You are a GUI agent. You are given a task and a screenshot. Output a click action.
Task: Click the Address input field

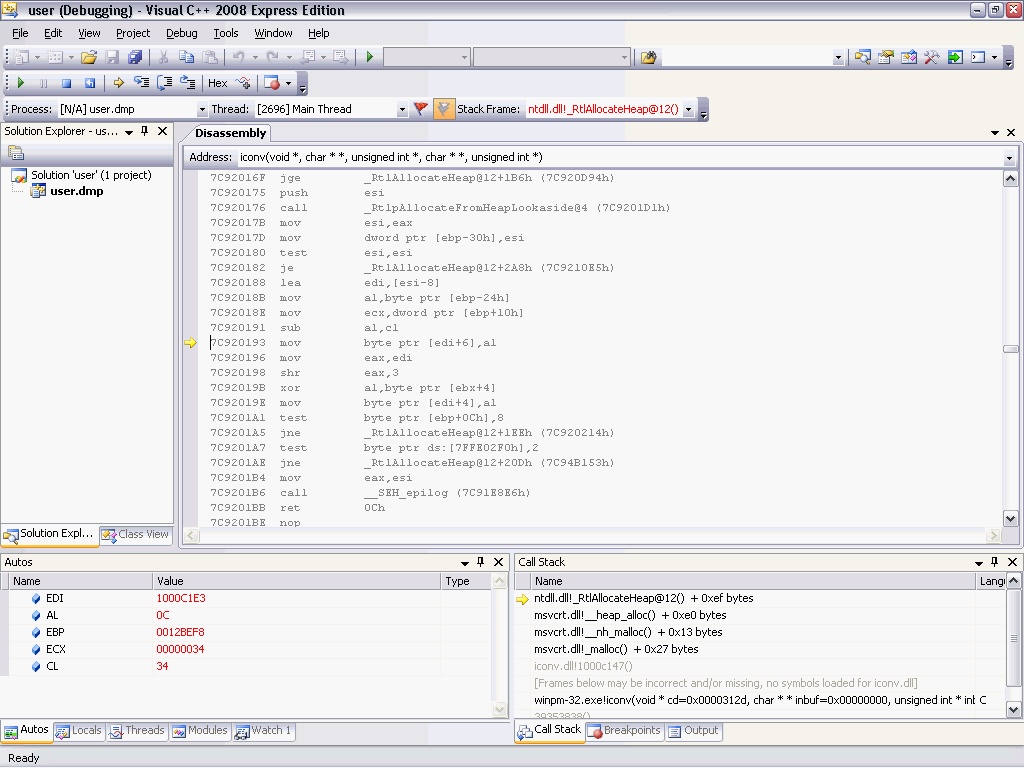coord(618,157)
